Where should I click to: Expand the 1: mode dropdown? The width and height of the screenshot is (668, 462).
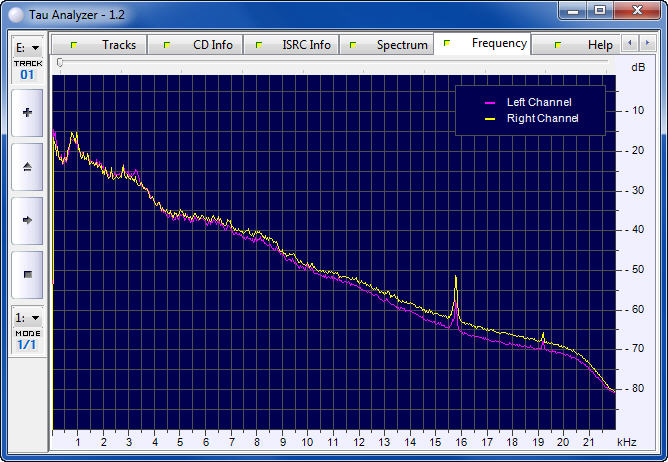27,318
